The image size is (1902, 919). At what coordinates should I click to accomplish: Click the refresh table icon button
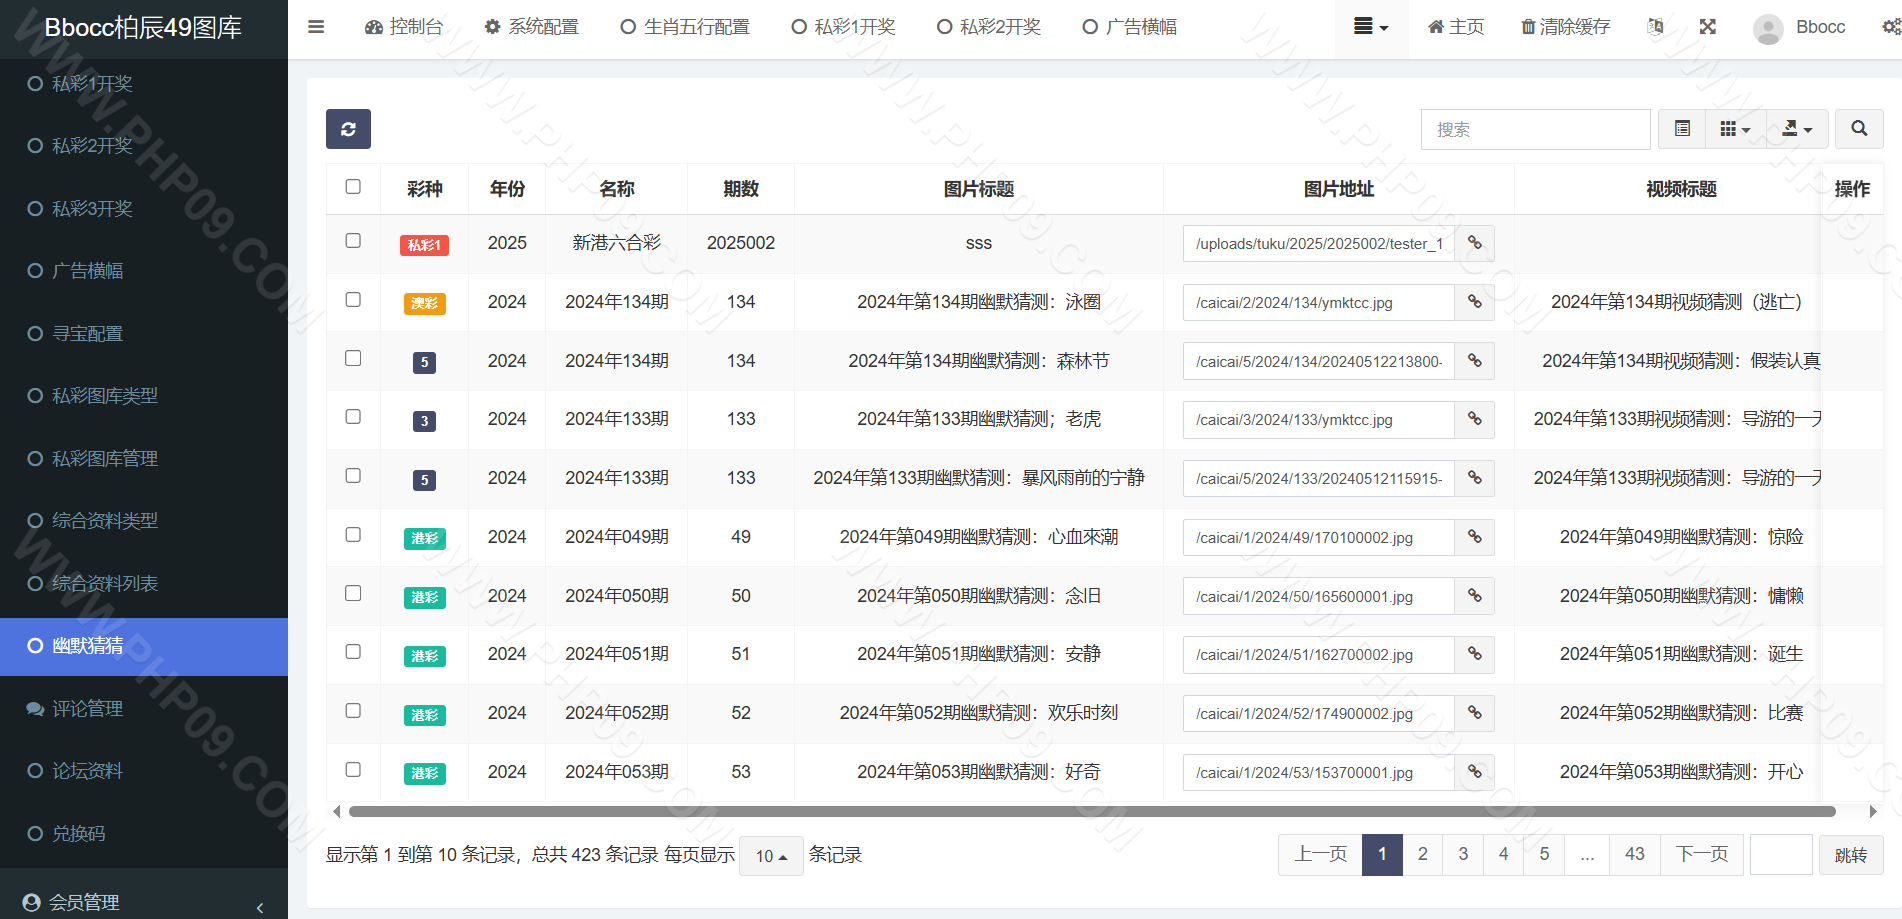[348, 129]
